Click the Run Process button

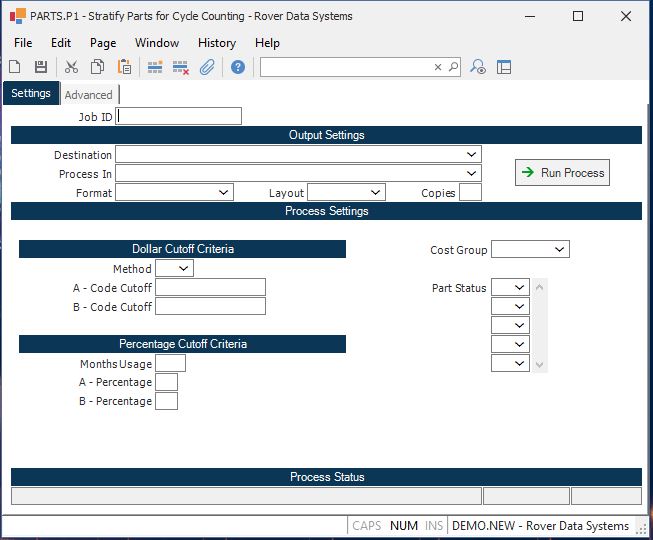click(x=562, y=173)
